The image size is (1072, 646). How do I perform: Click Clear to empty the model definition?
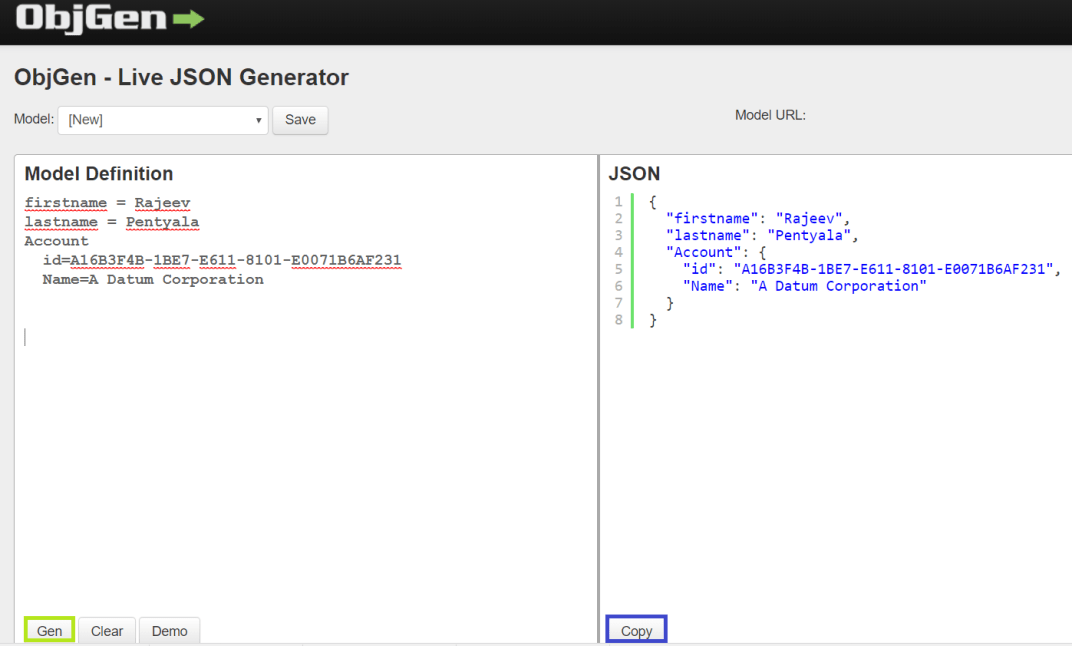(106, 630)
